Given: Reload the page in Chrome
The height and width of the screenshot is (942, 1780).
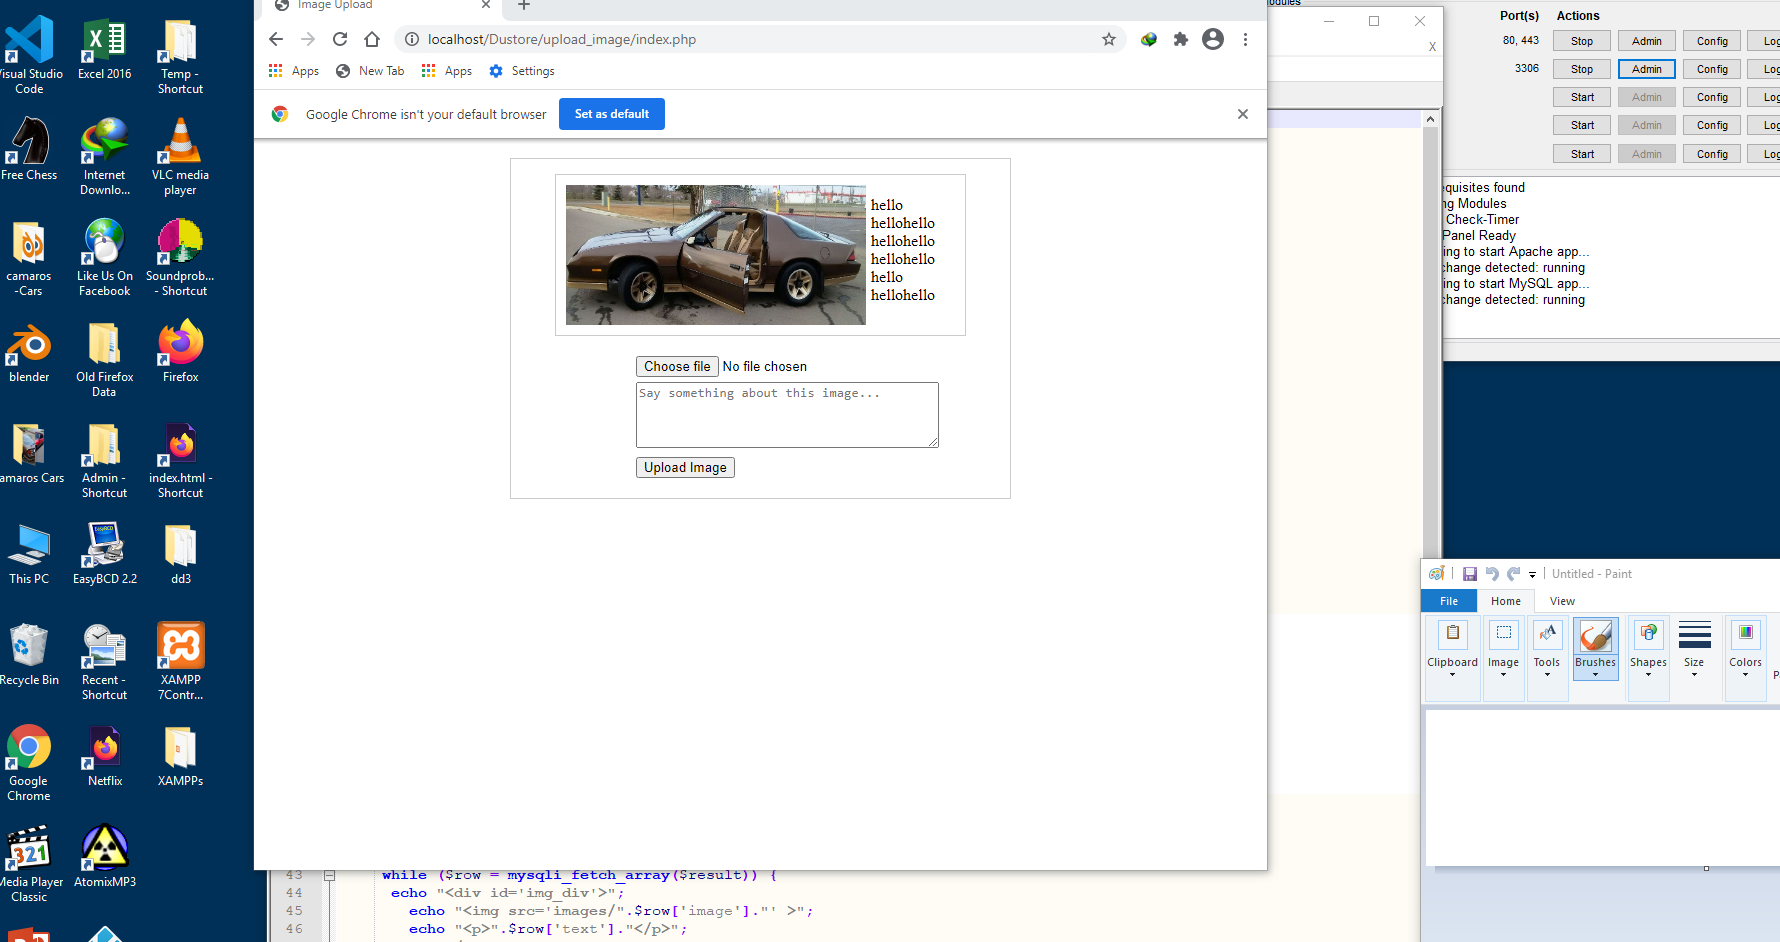Looking at the screenshot, I should tap(340, 39).
